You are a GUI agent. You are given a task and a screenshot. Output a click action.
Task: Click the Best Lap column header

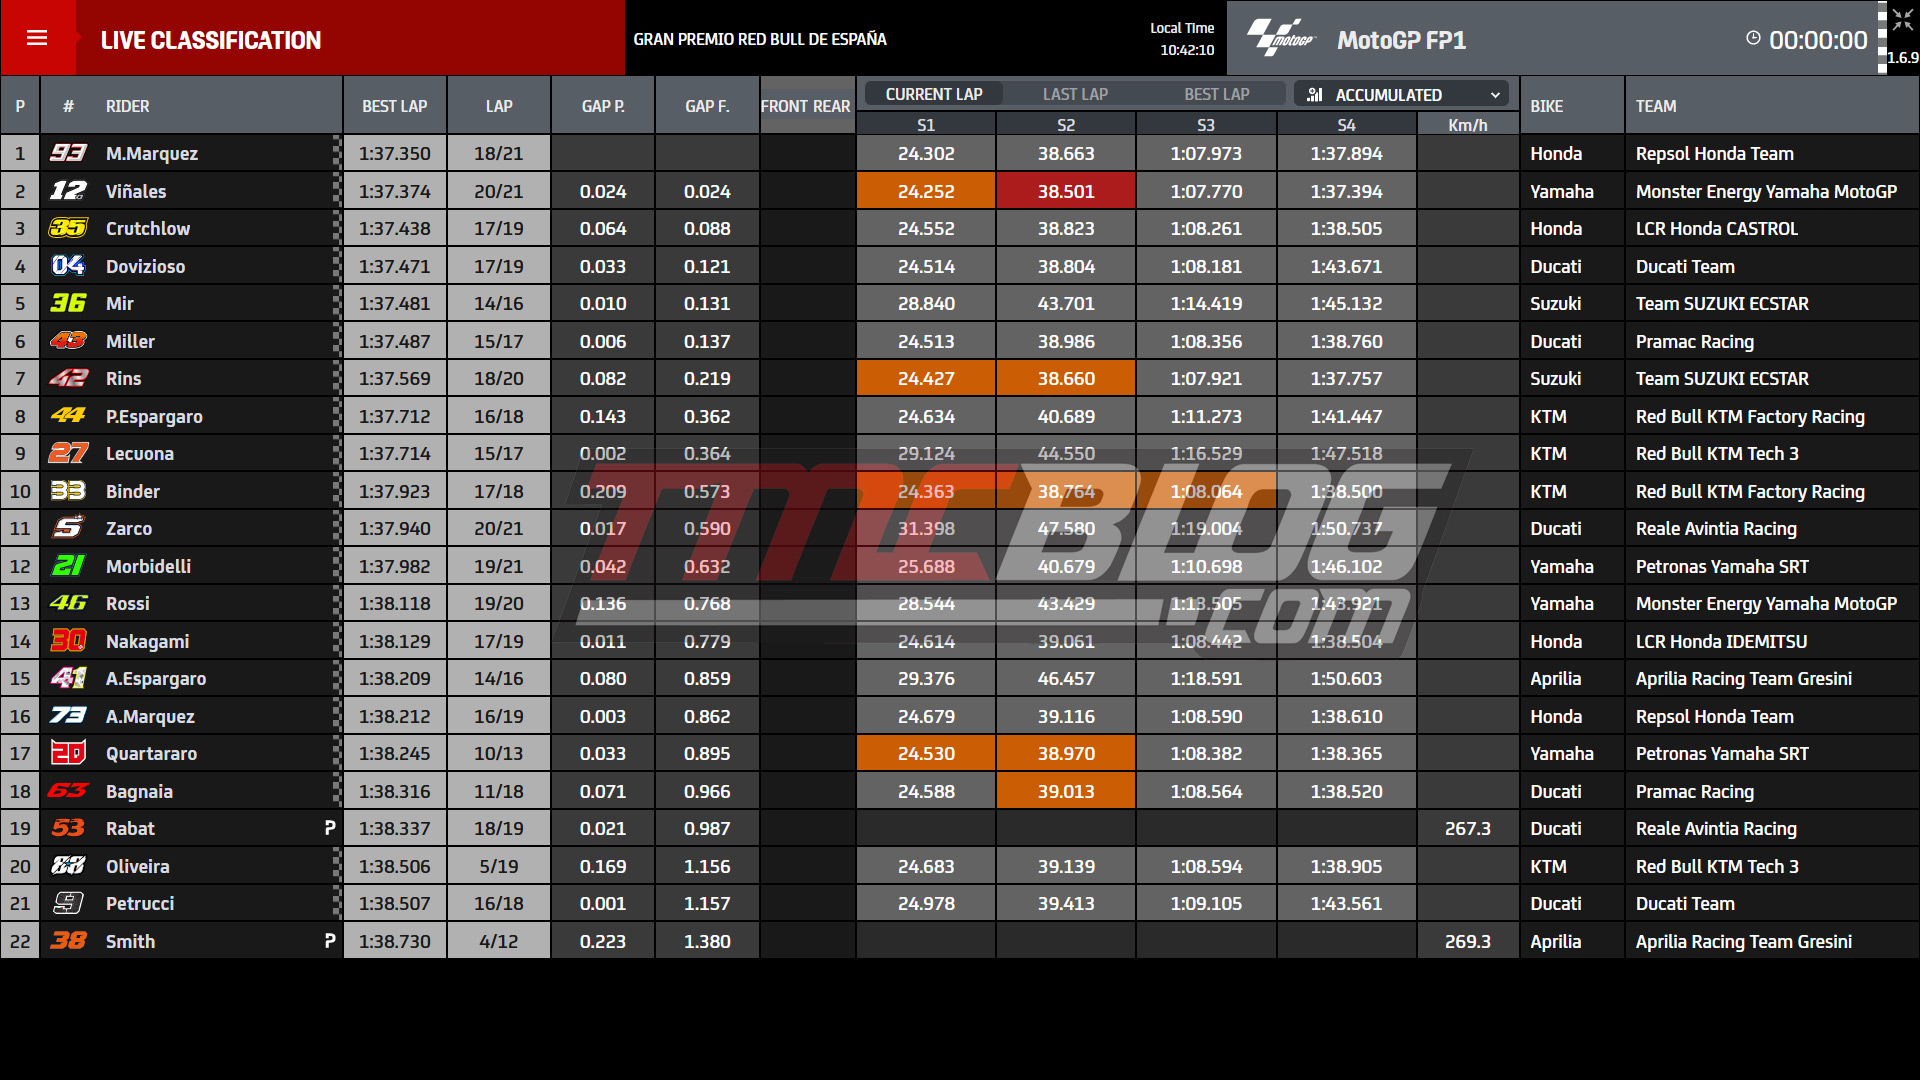pos(395,106)
